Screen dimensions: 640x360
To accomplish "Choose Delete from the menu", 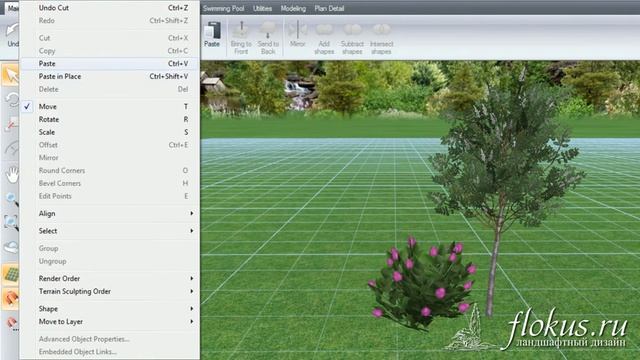I will (x=110, y=89).
